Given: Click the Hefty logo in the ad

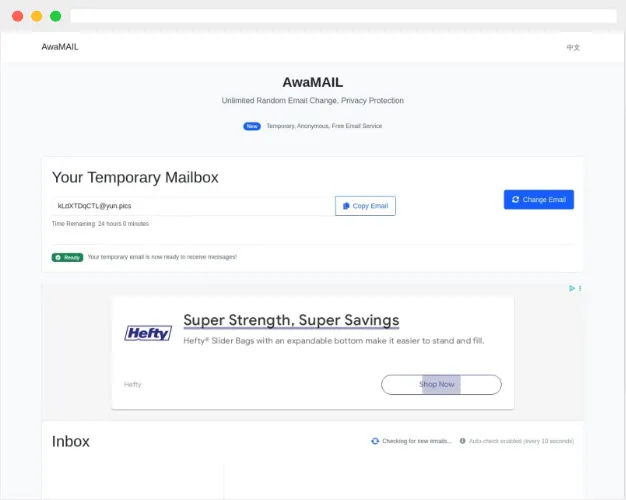Looking at the screenshot, I should pos(148,334).
